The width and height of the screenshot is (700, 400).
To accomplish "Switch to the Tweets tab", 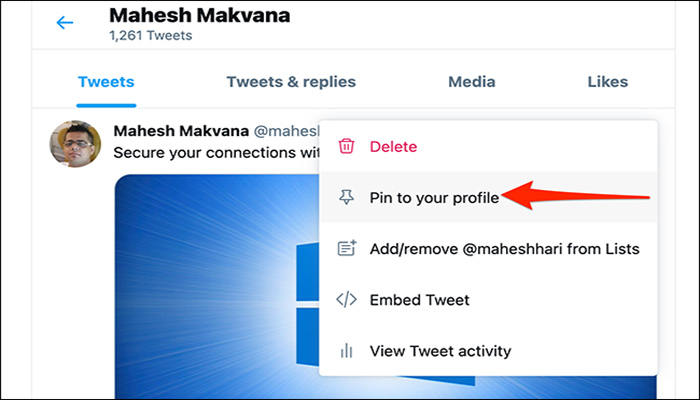I will [x=106, y=82].
